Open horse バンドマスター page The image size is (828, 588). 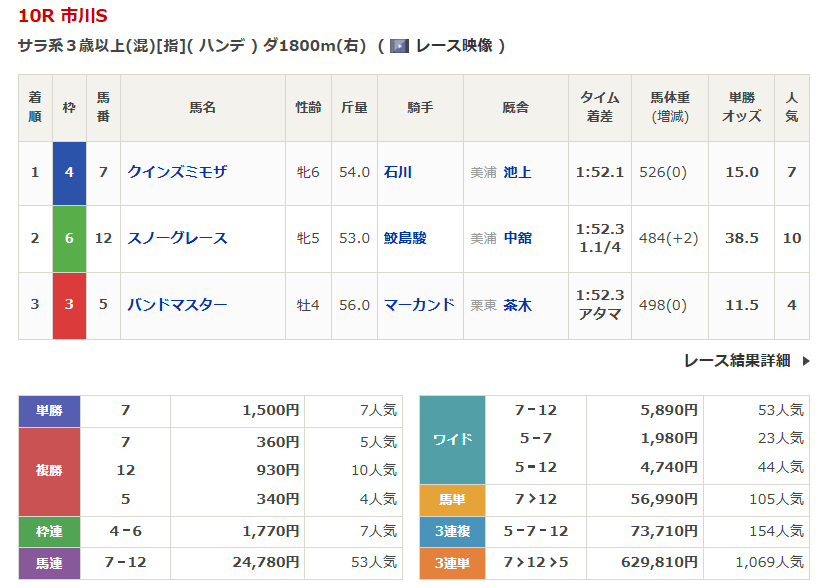point(177,305)
